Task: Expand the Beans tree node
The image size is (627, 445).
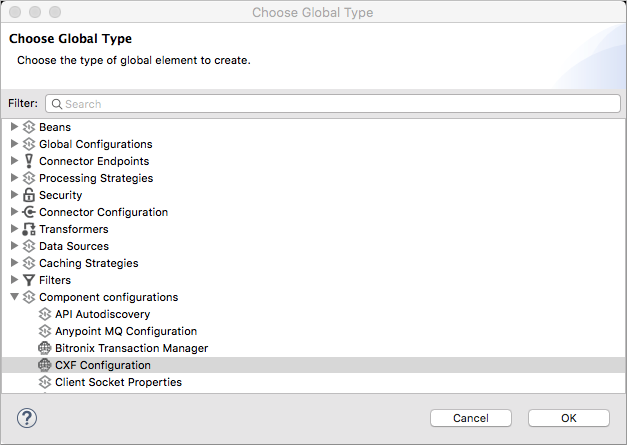Action: 14,127
